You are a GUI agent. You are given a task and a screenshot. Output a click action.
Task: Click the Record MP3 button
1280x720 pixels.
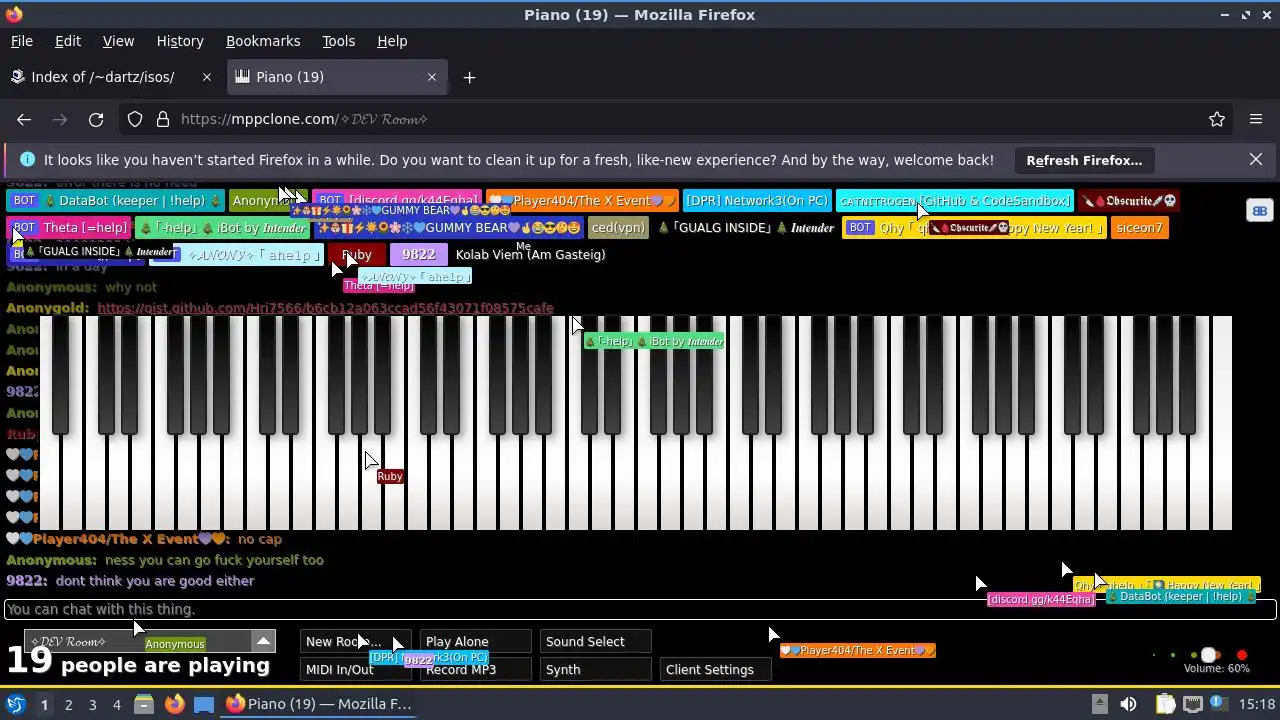[475, 670]
